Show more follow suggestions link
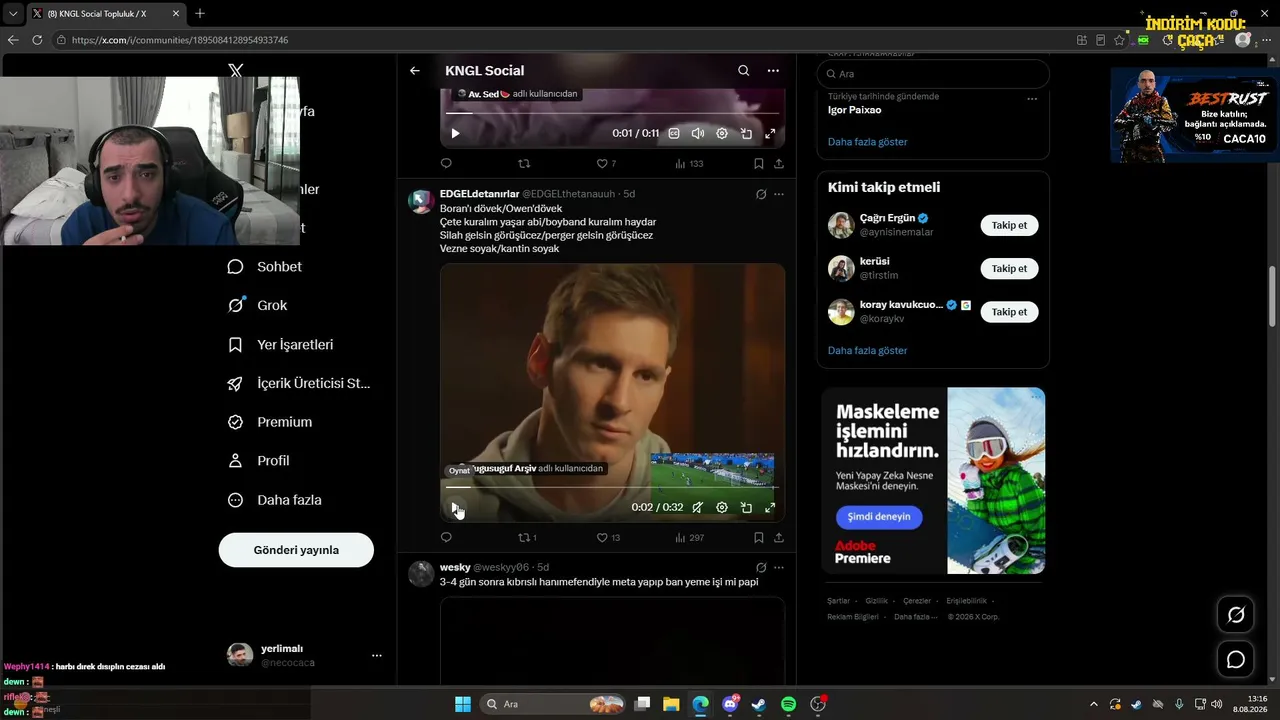Image resolution: width=1280 pixels, height=720 pixels. [x=868, y=351]
